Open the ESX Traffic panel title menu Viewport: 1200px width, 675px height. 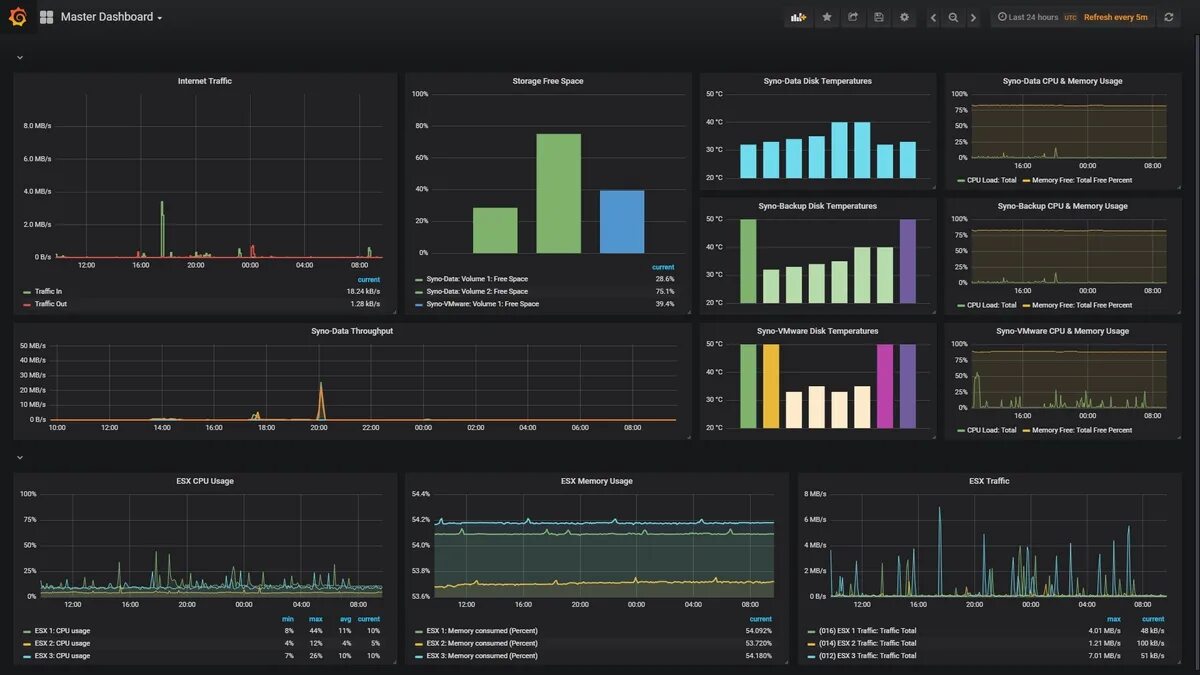point(989,481)
